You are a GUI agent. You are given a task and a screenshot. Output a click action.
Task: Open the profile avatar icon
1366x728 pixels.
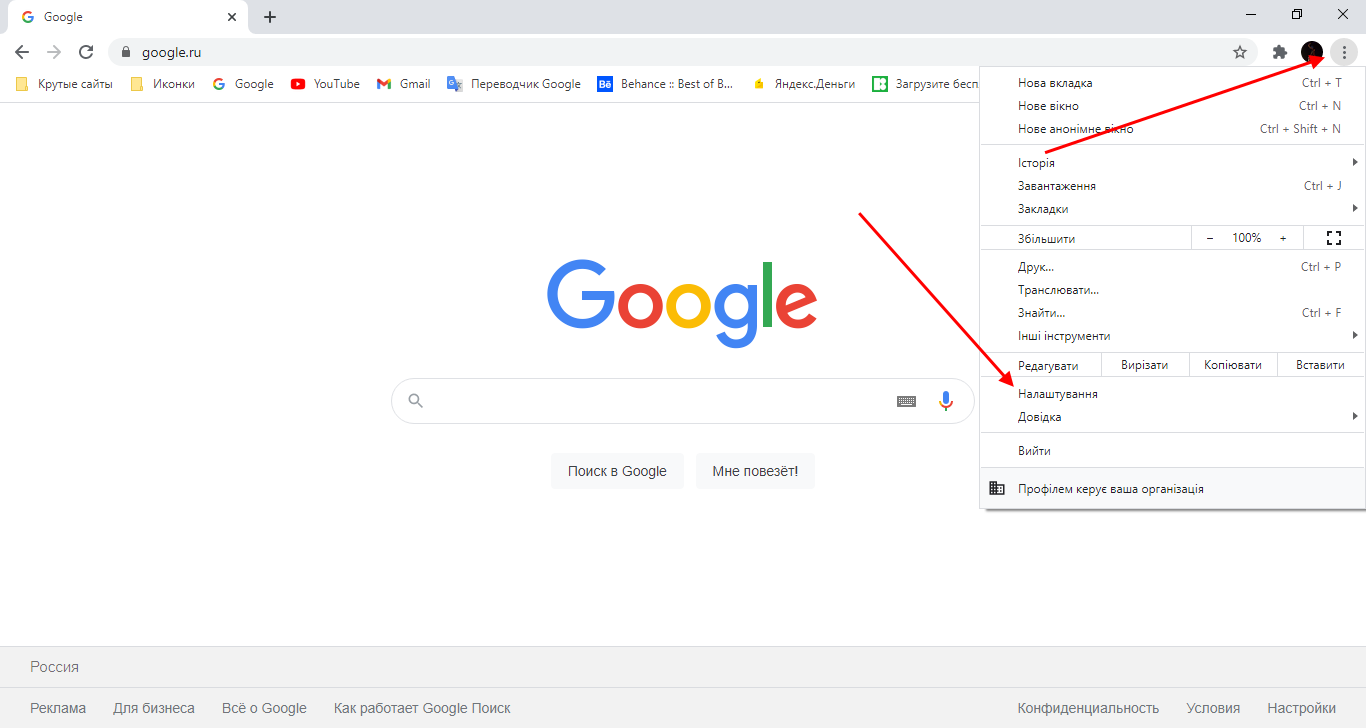point(1312,52)
